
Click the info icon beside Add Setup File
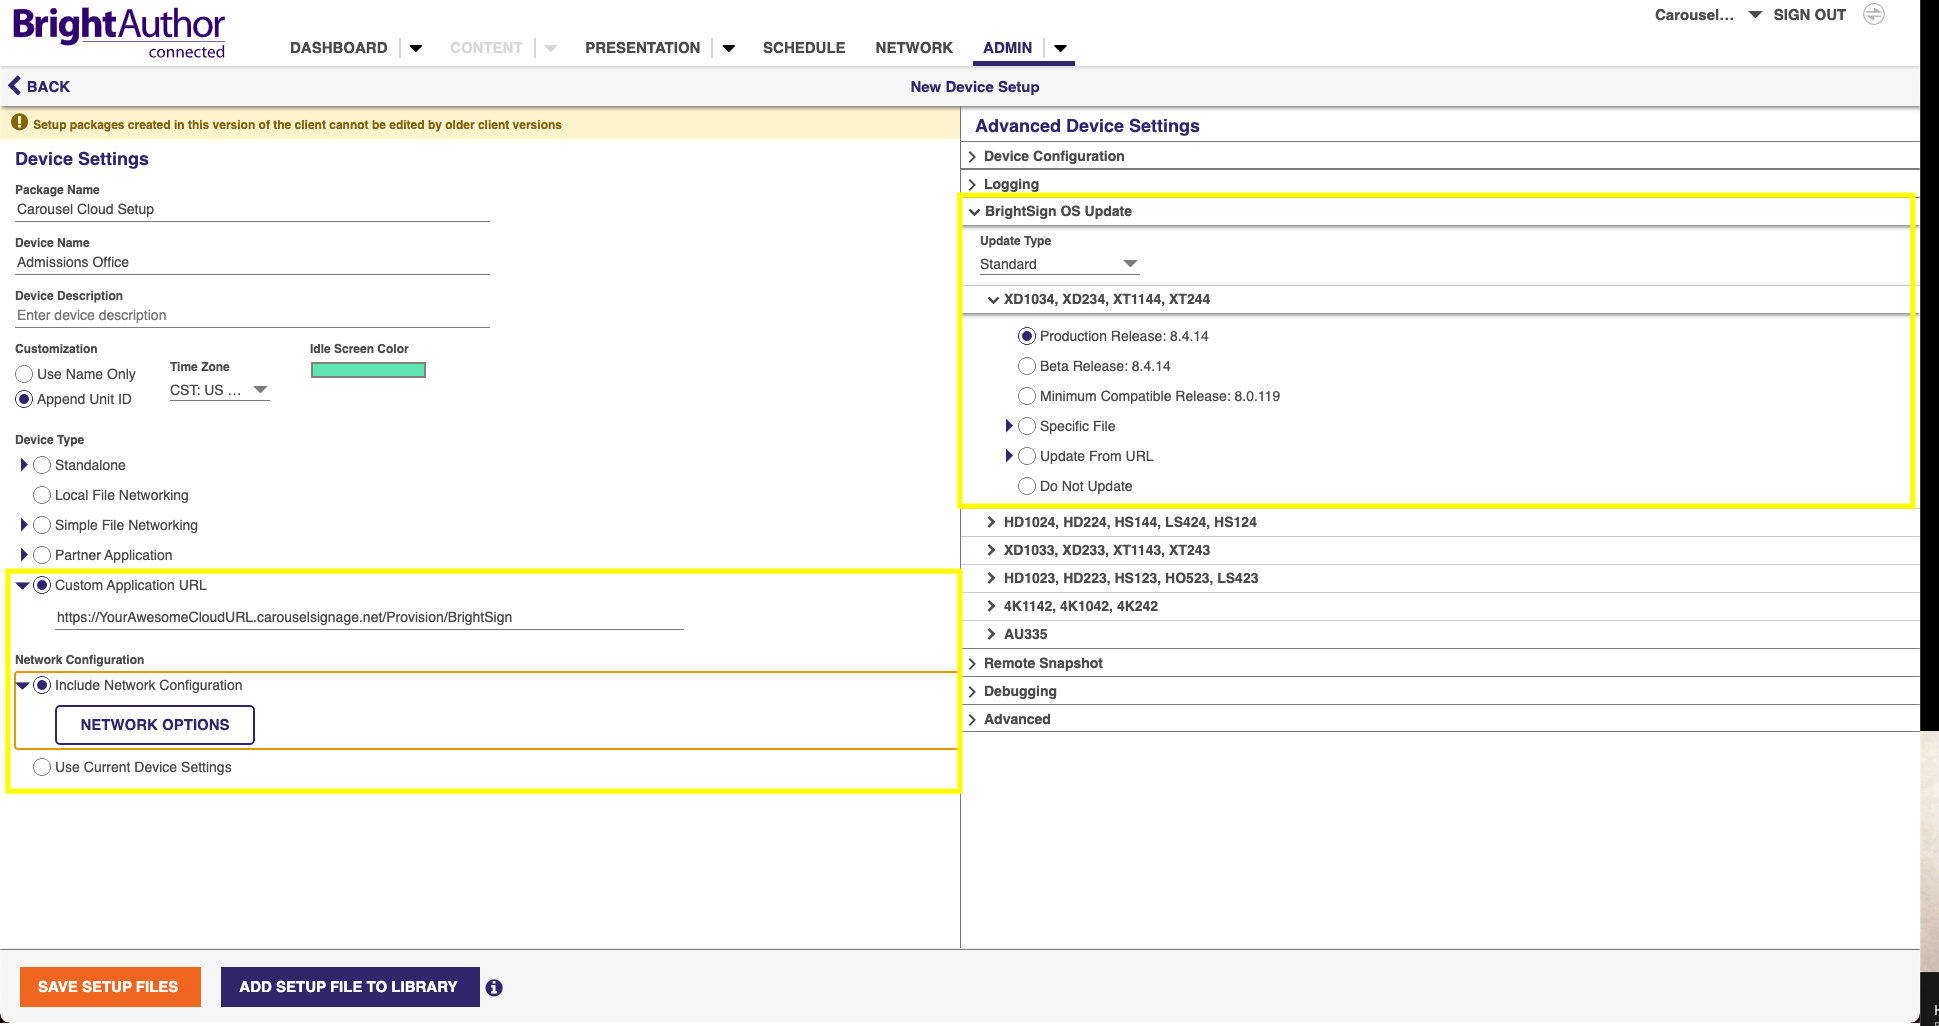[x=494, y=988]
